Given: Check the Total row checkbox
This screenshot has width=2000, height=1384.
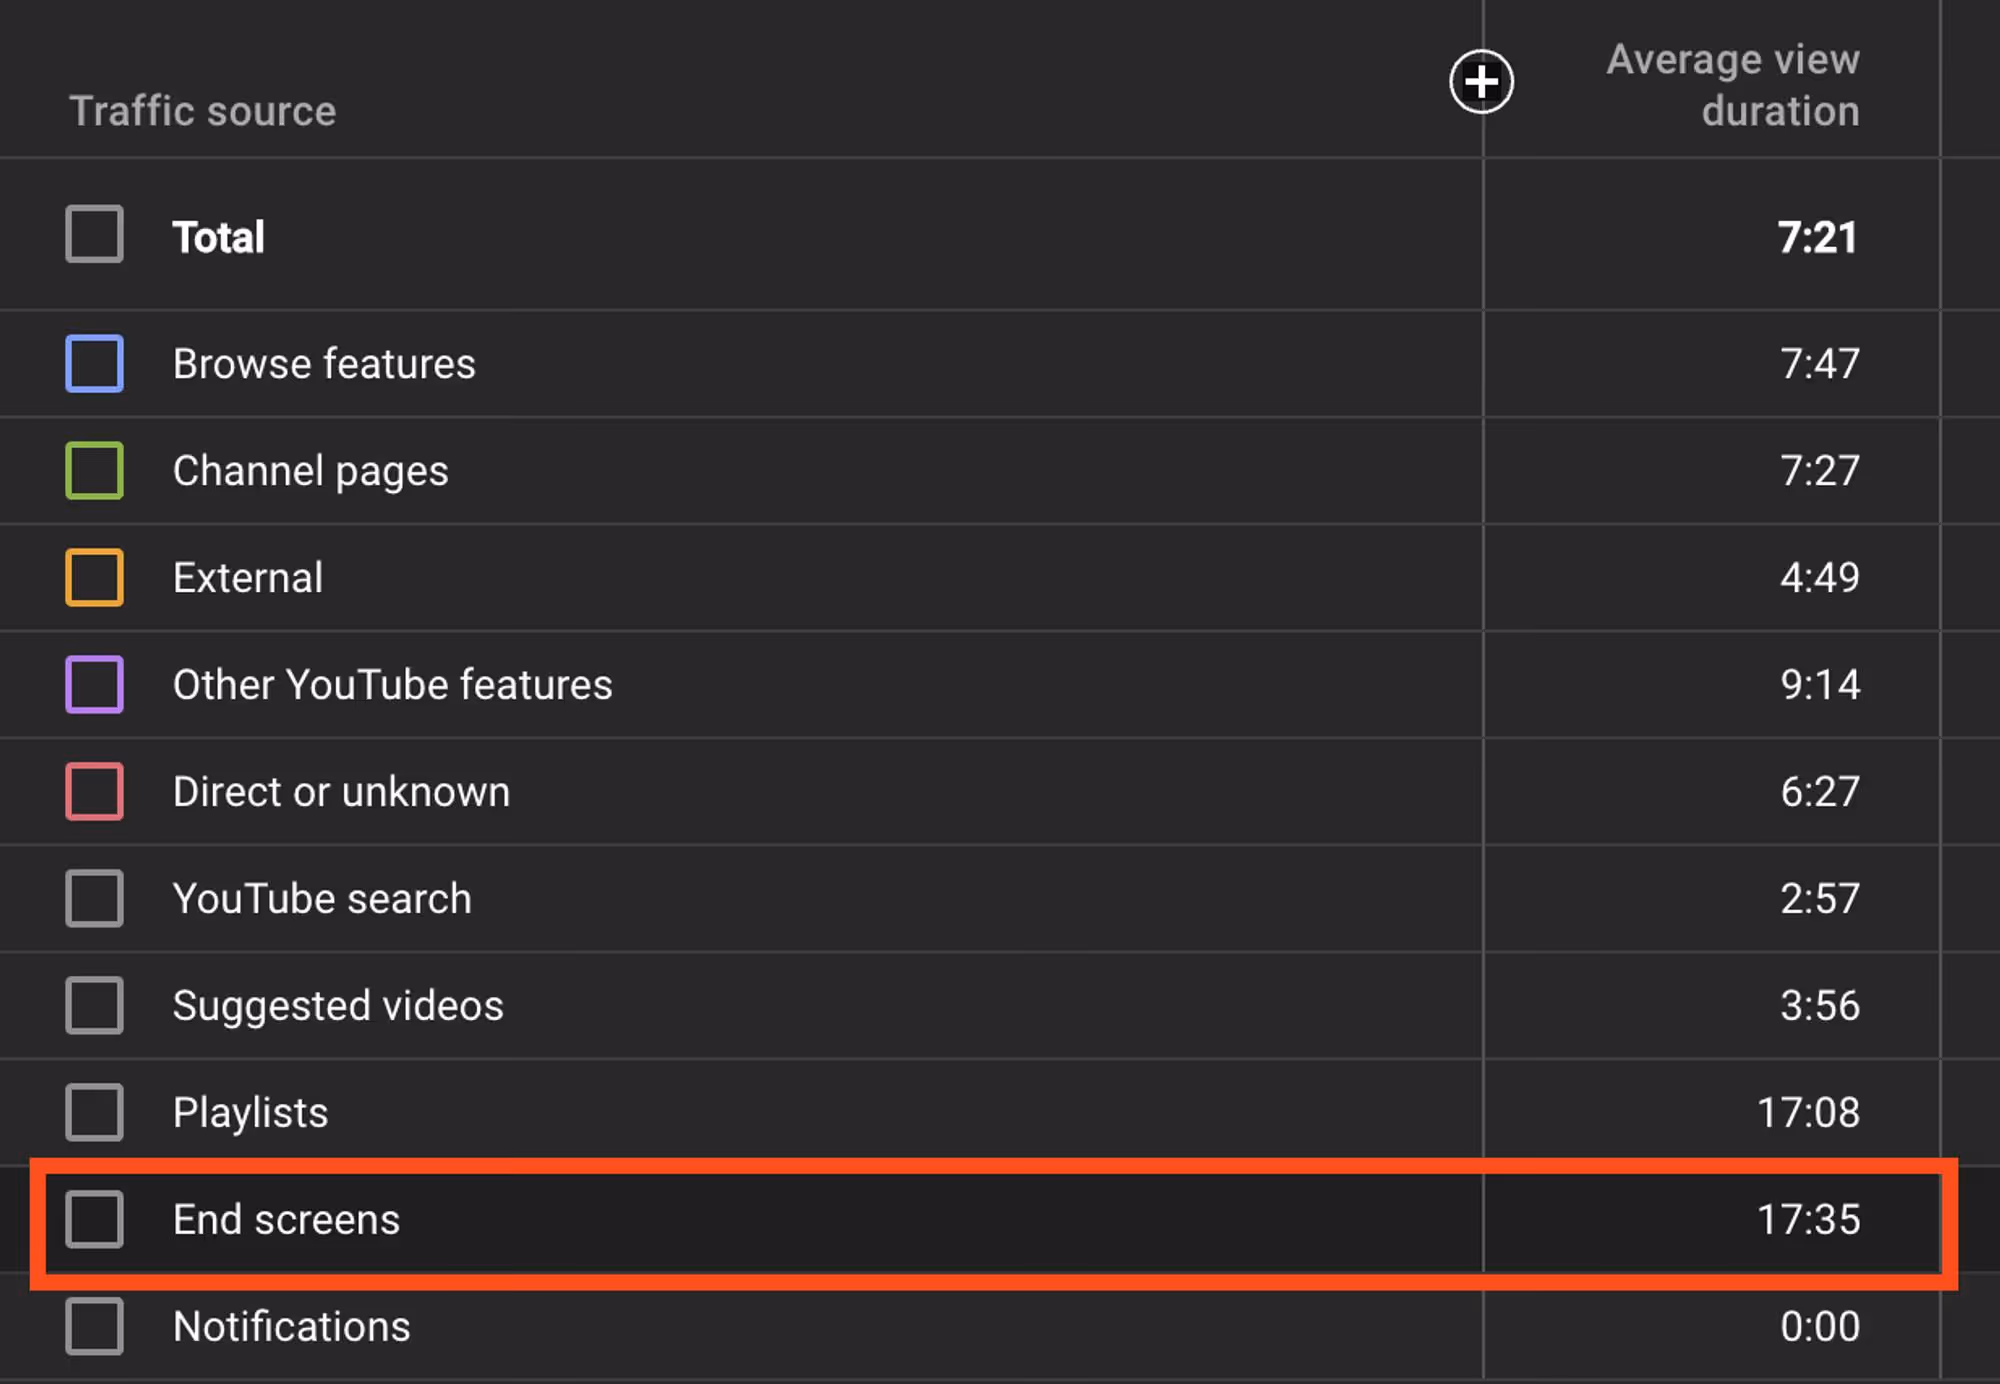Looking at the screenshot, I should pos(95,235).
